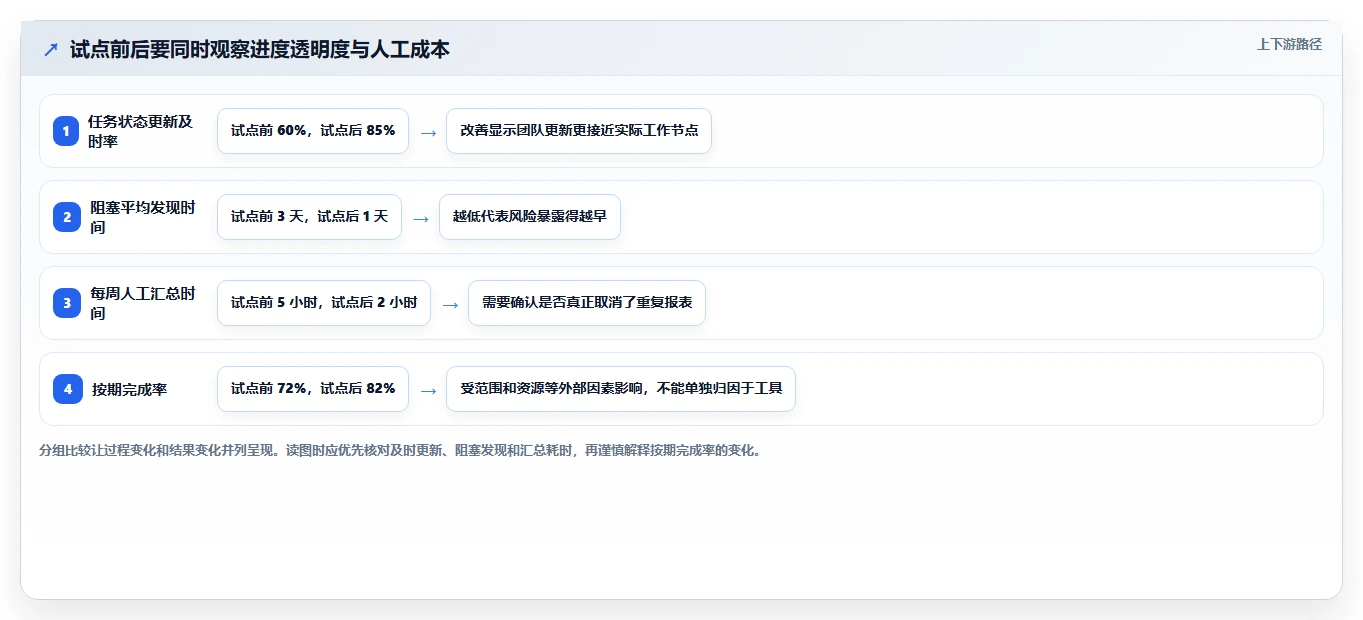
Task: Click the note 越低代表风险暴露得越早
Action: click(530, 217)
